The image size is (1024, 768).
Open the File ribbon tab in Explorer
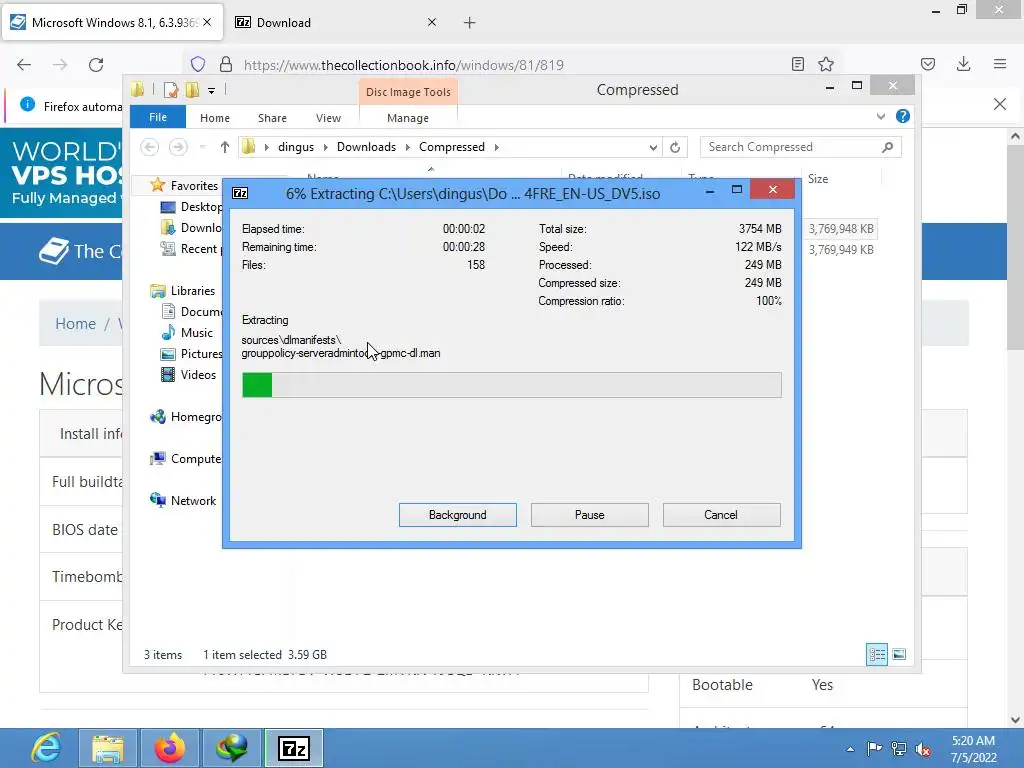[158, 118]
